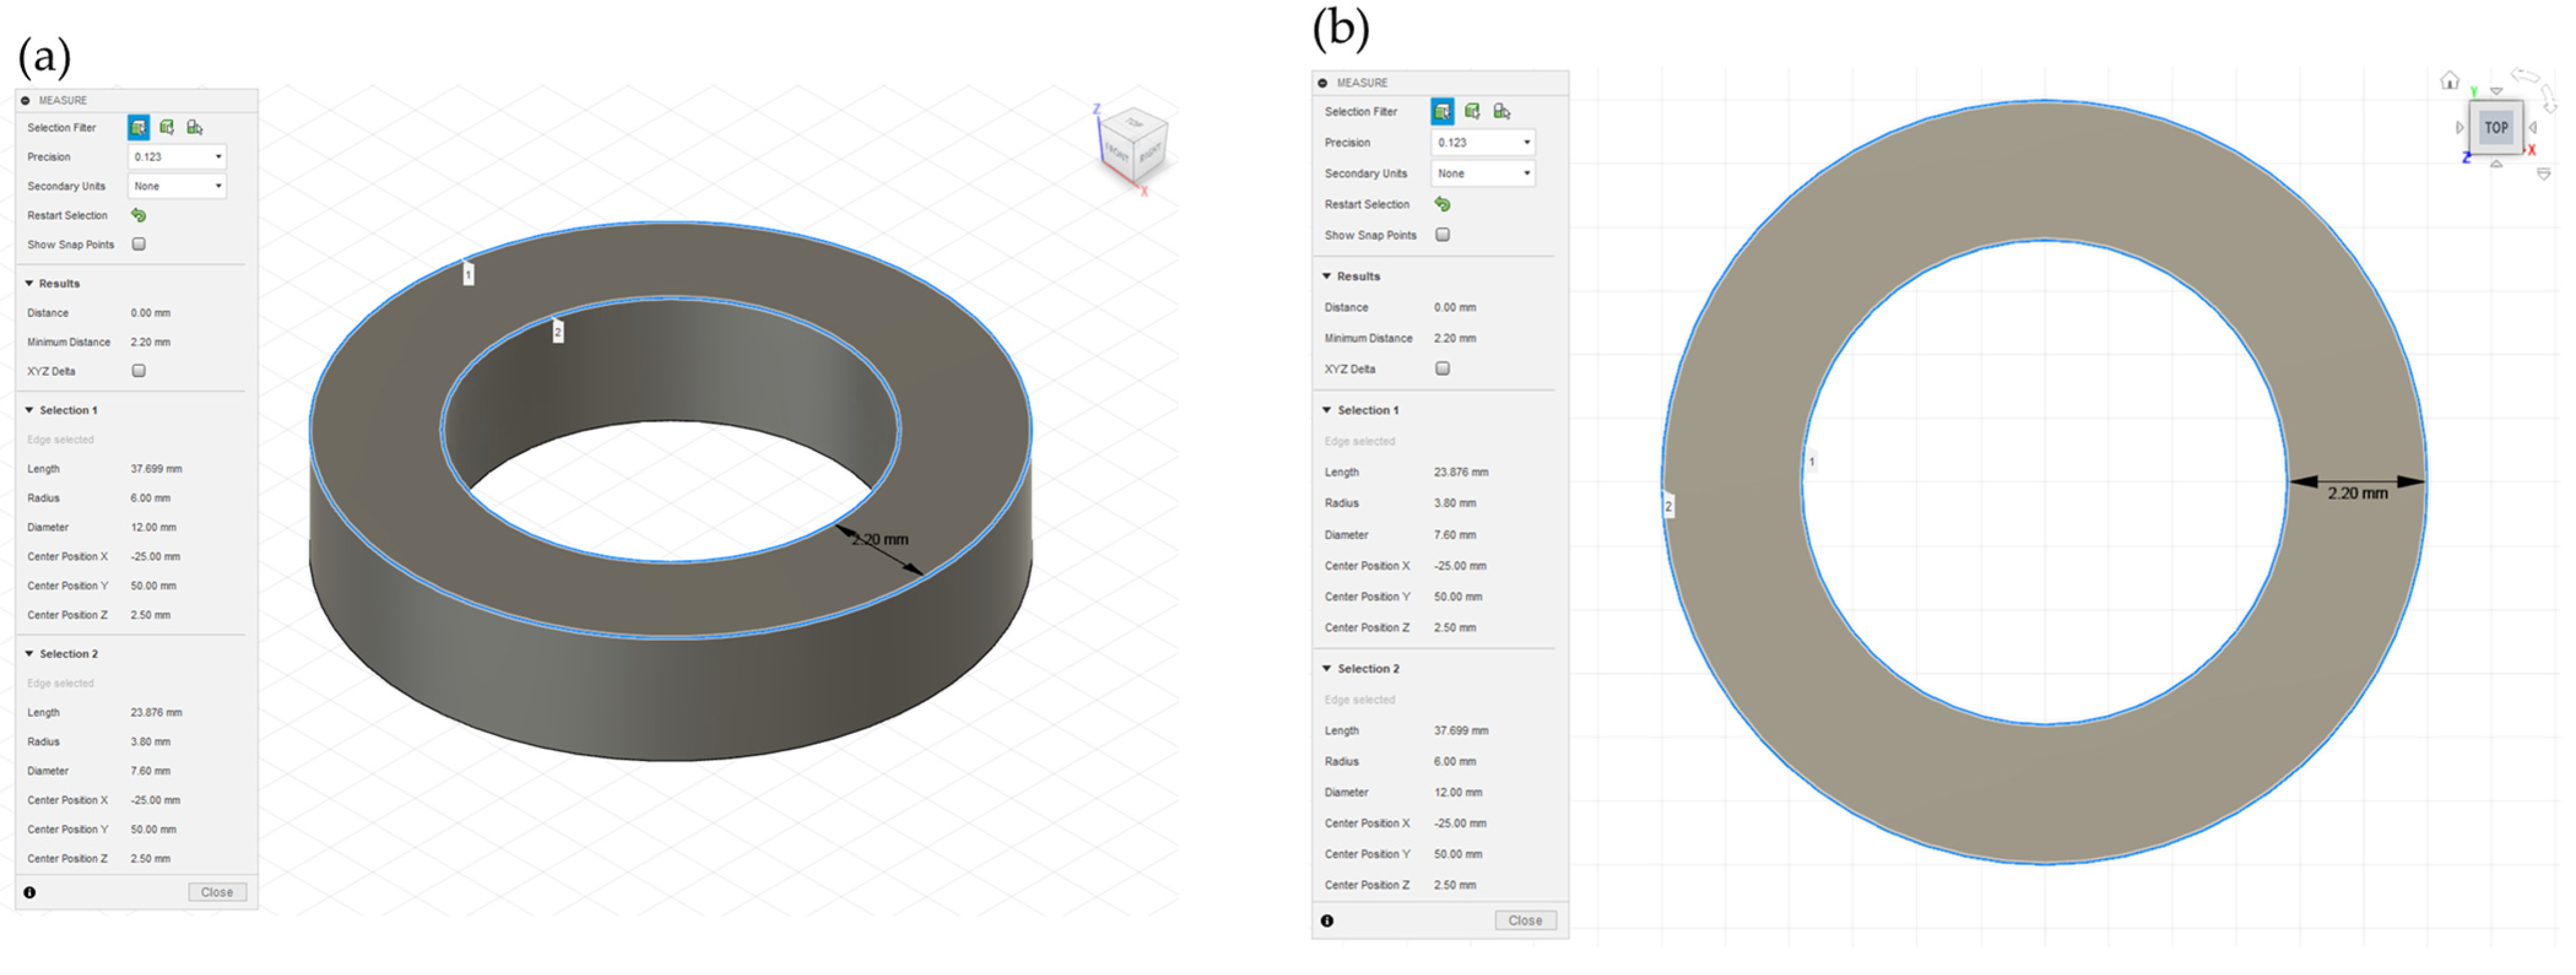Collapse MEASURE dialog header in panel (a)
The image size is (2576, 975).
(26, 100)
